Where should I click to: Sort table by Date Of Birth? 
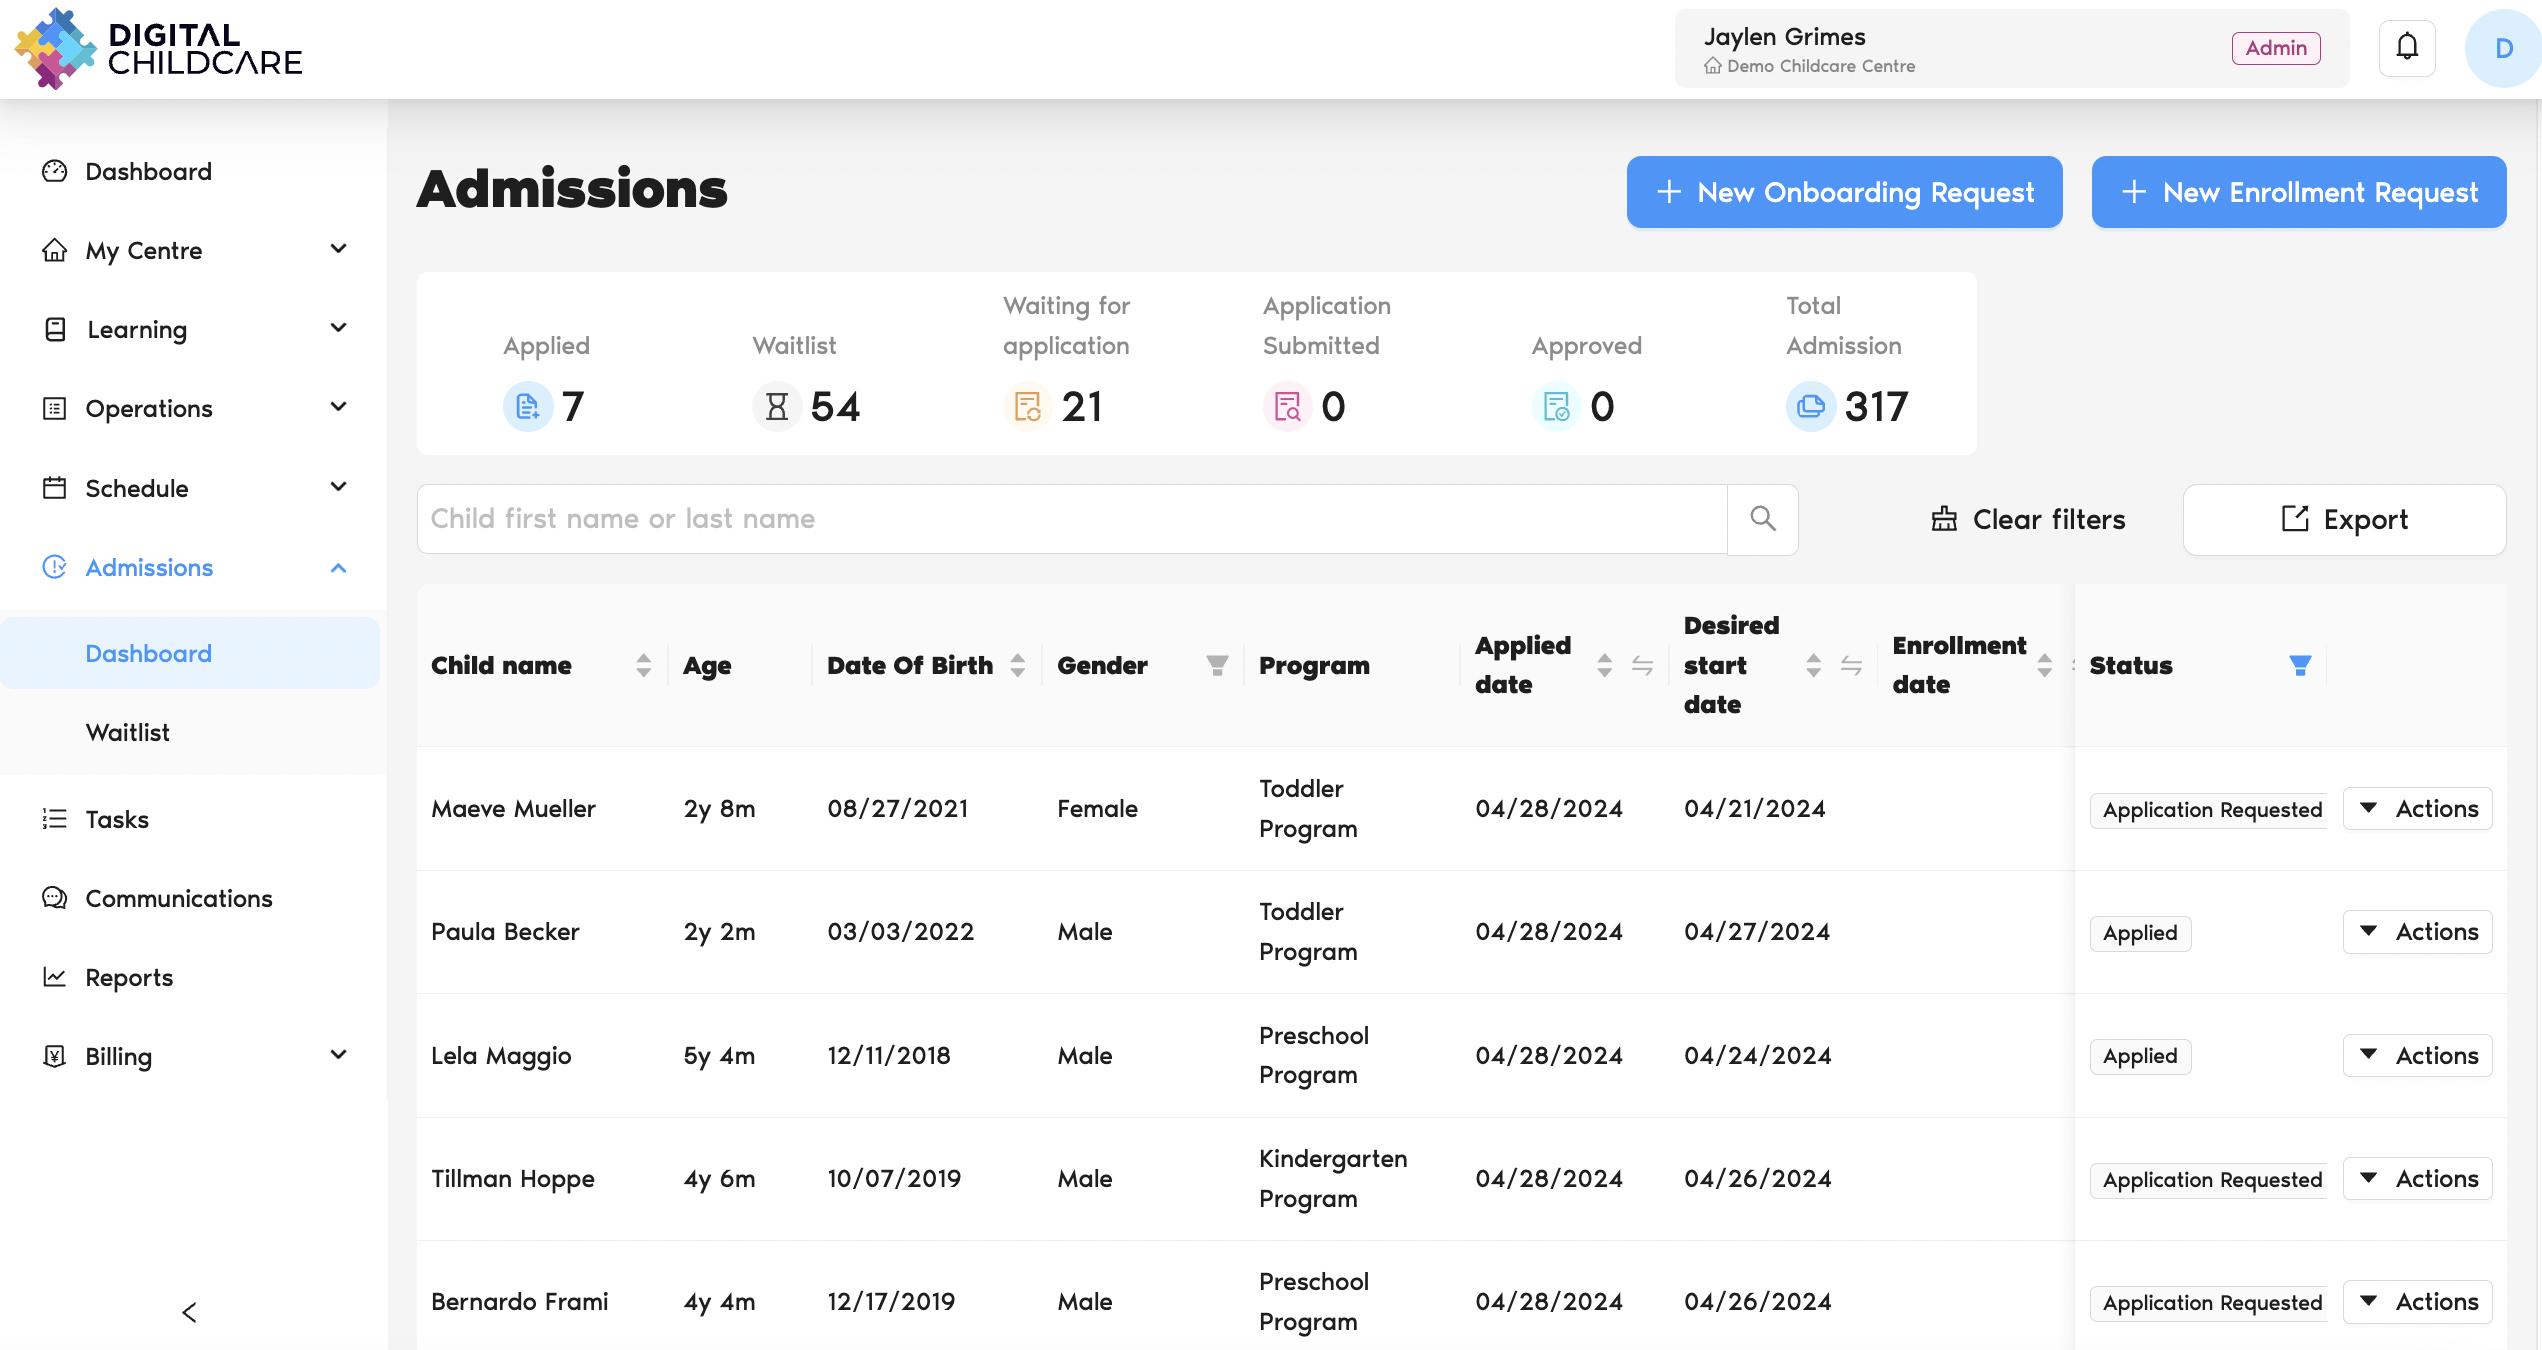(x=1017, y=665)
